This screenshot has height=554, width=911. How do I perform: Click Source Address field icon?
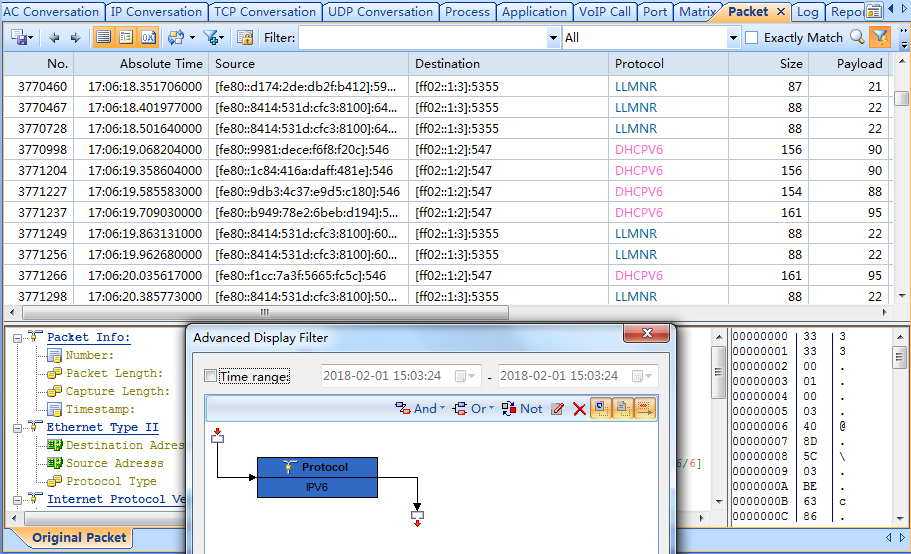click(55, 463)
